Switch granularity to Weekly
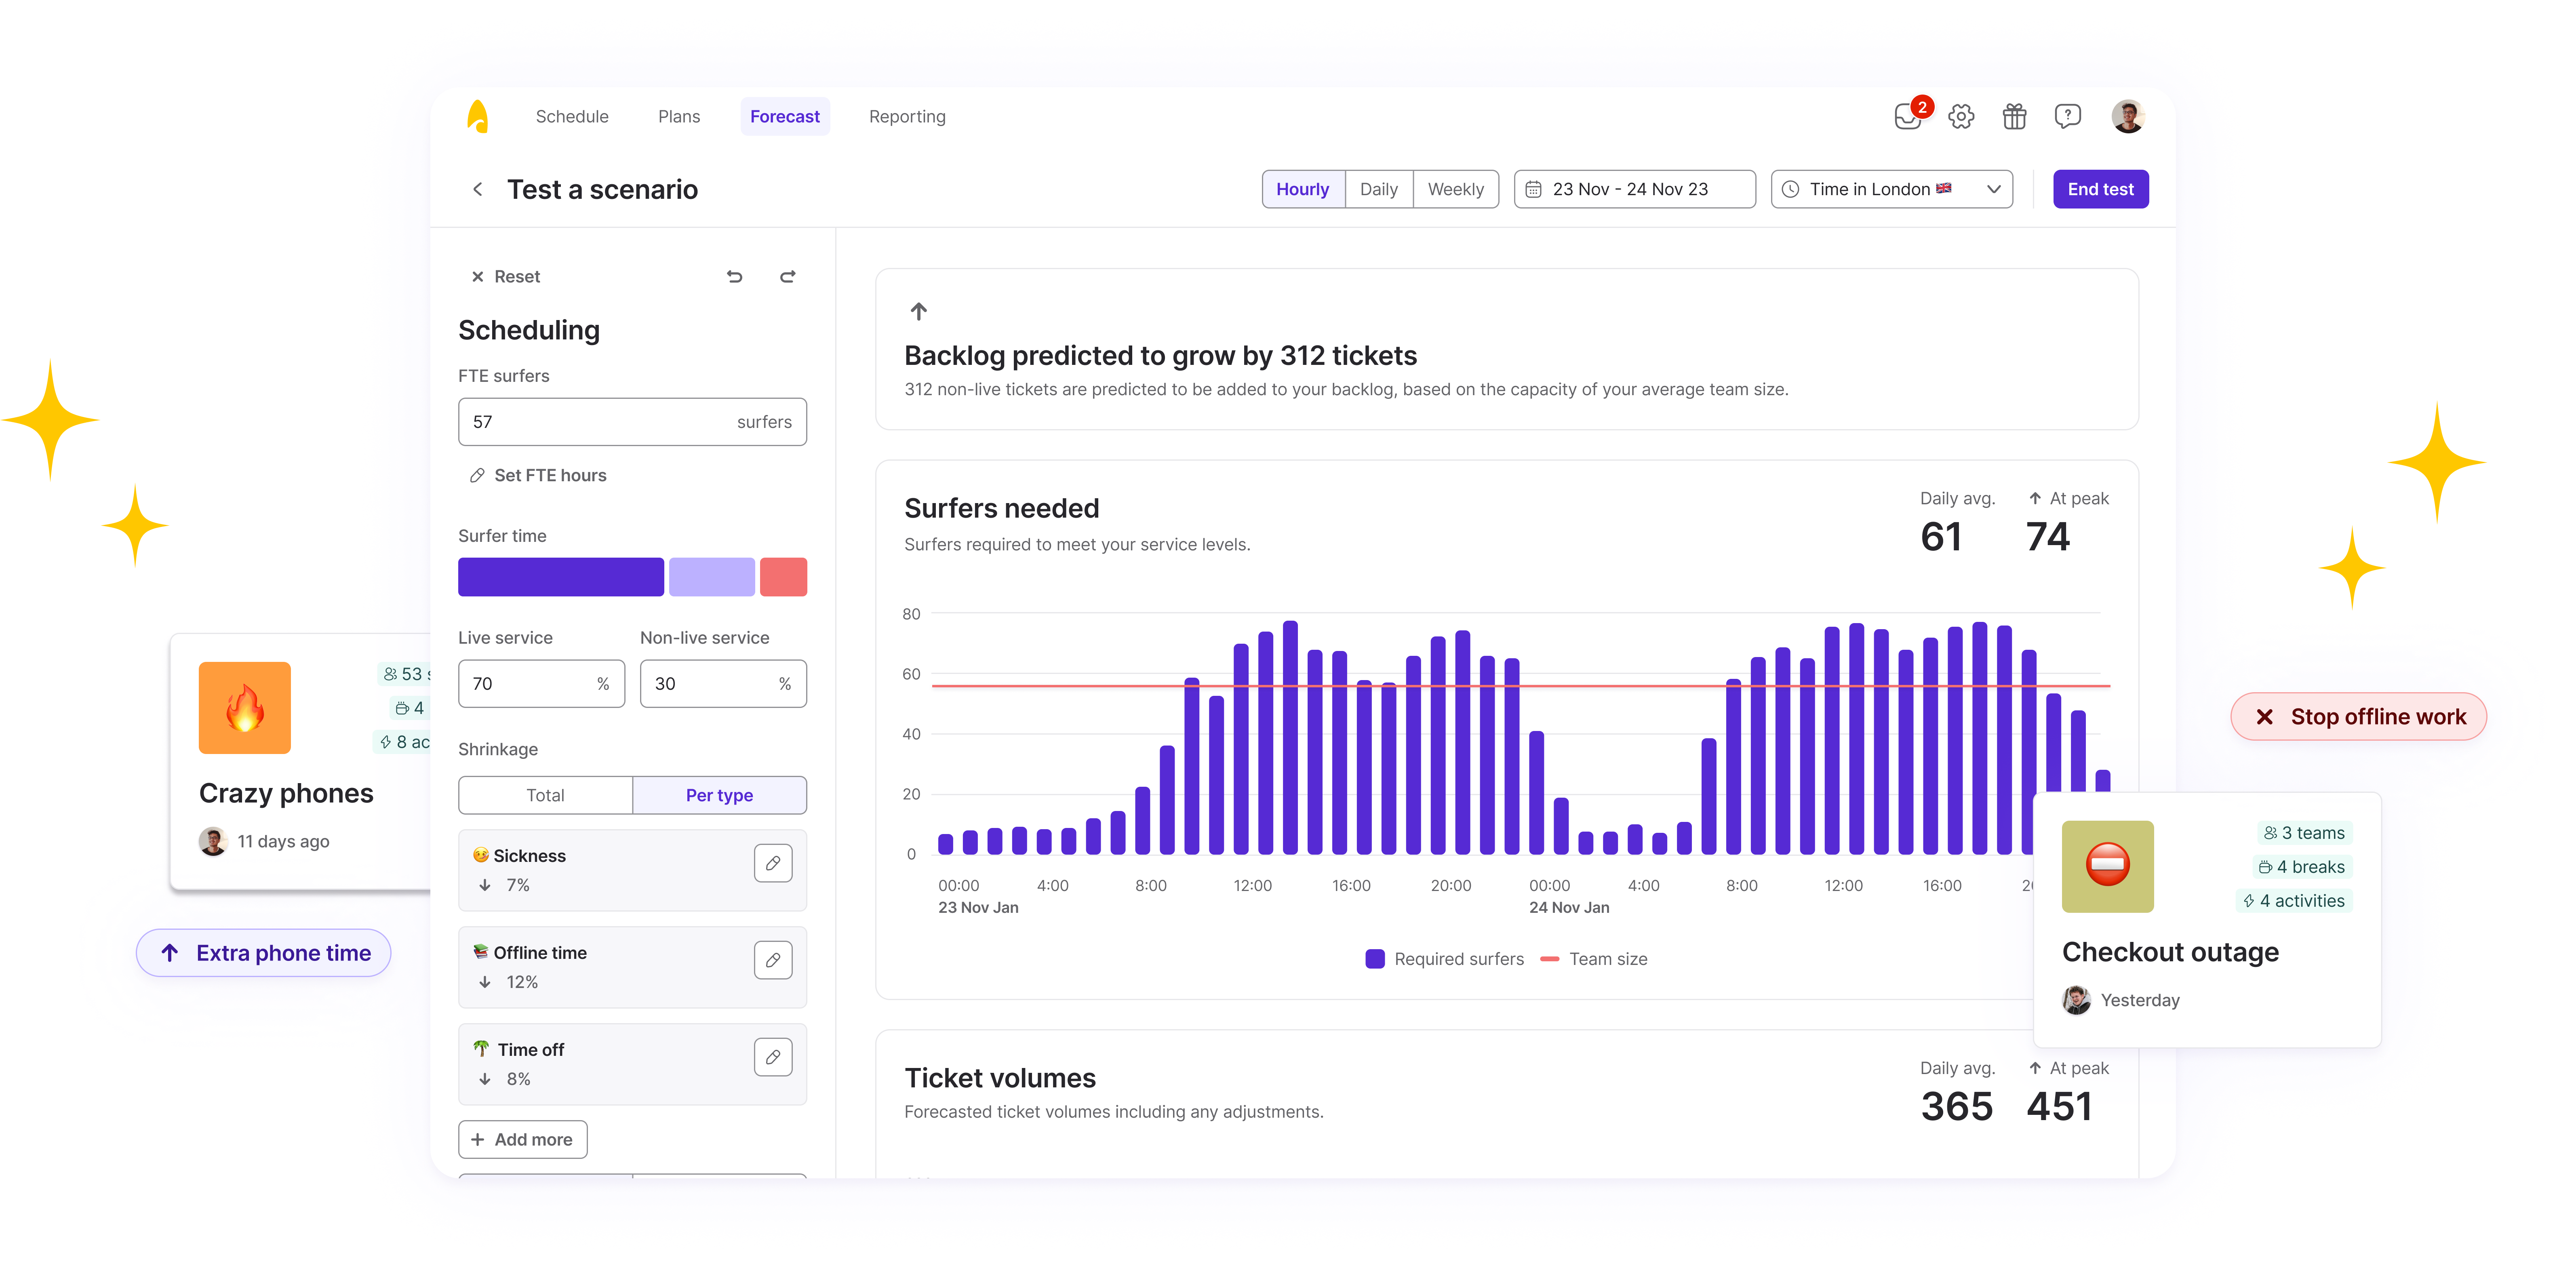This screenshot has height=1268, width=2576. pos(1455,189)
